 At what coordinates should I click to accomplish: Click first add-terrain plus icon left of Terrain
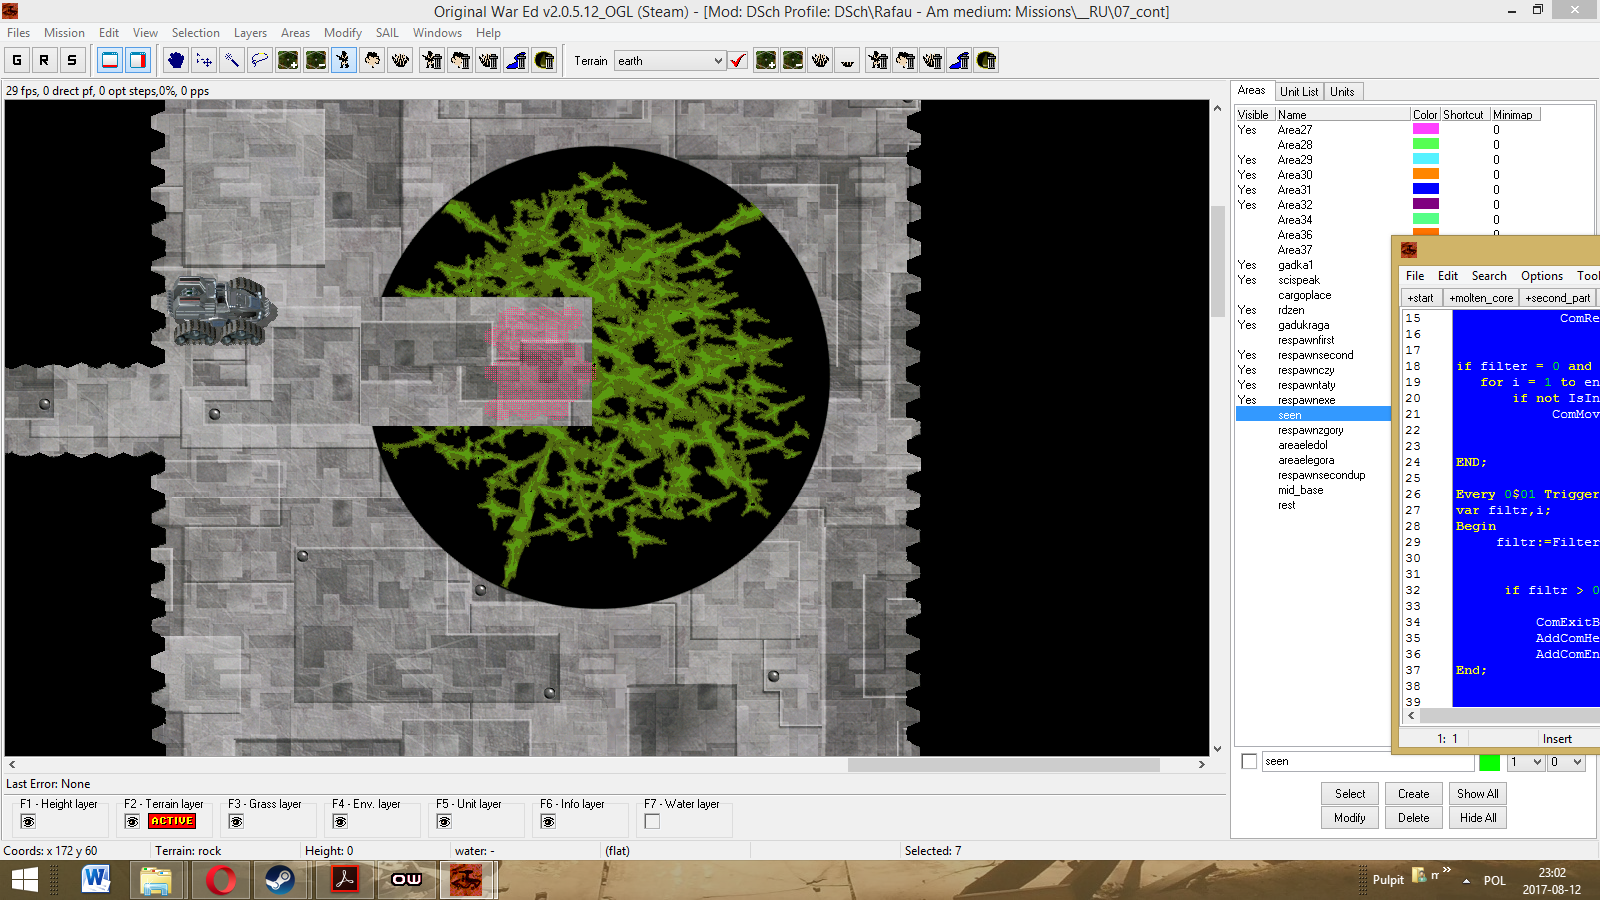tap(288, 60)
